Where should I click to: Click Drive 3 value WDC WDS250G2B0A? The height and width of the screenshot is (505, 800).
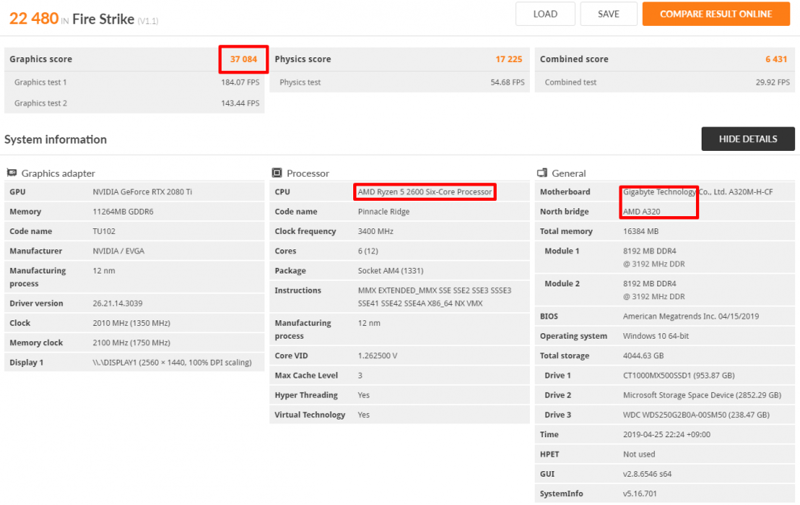click(x=696, y=415)
